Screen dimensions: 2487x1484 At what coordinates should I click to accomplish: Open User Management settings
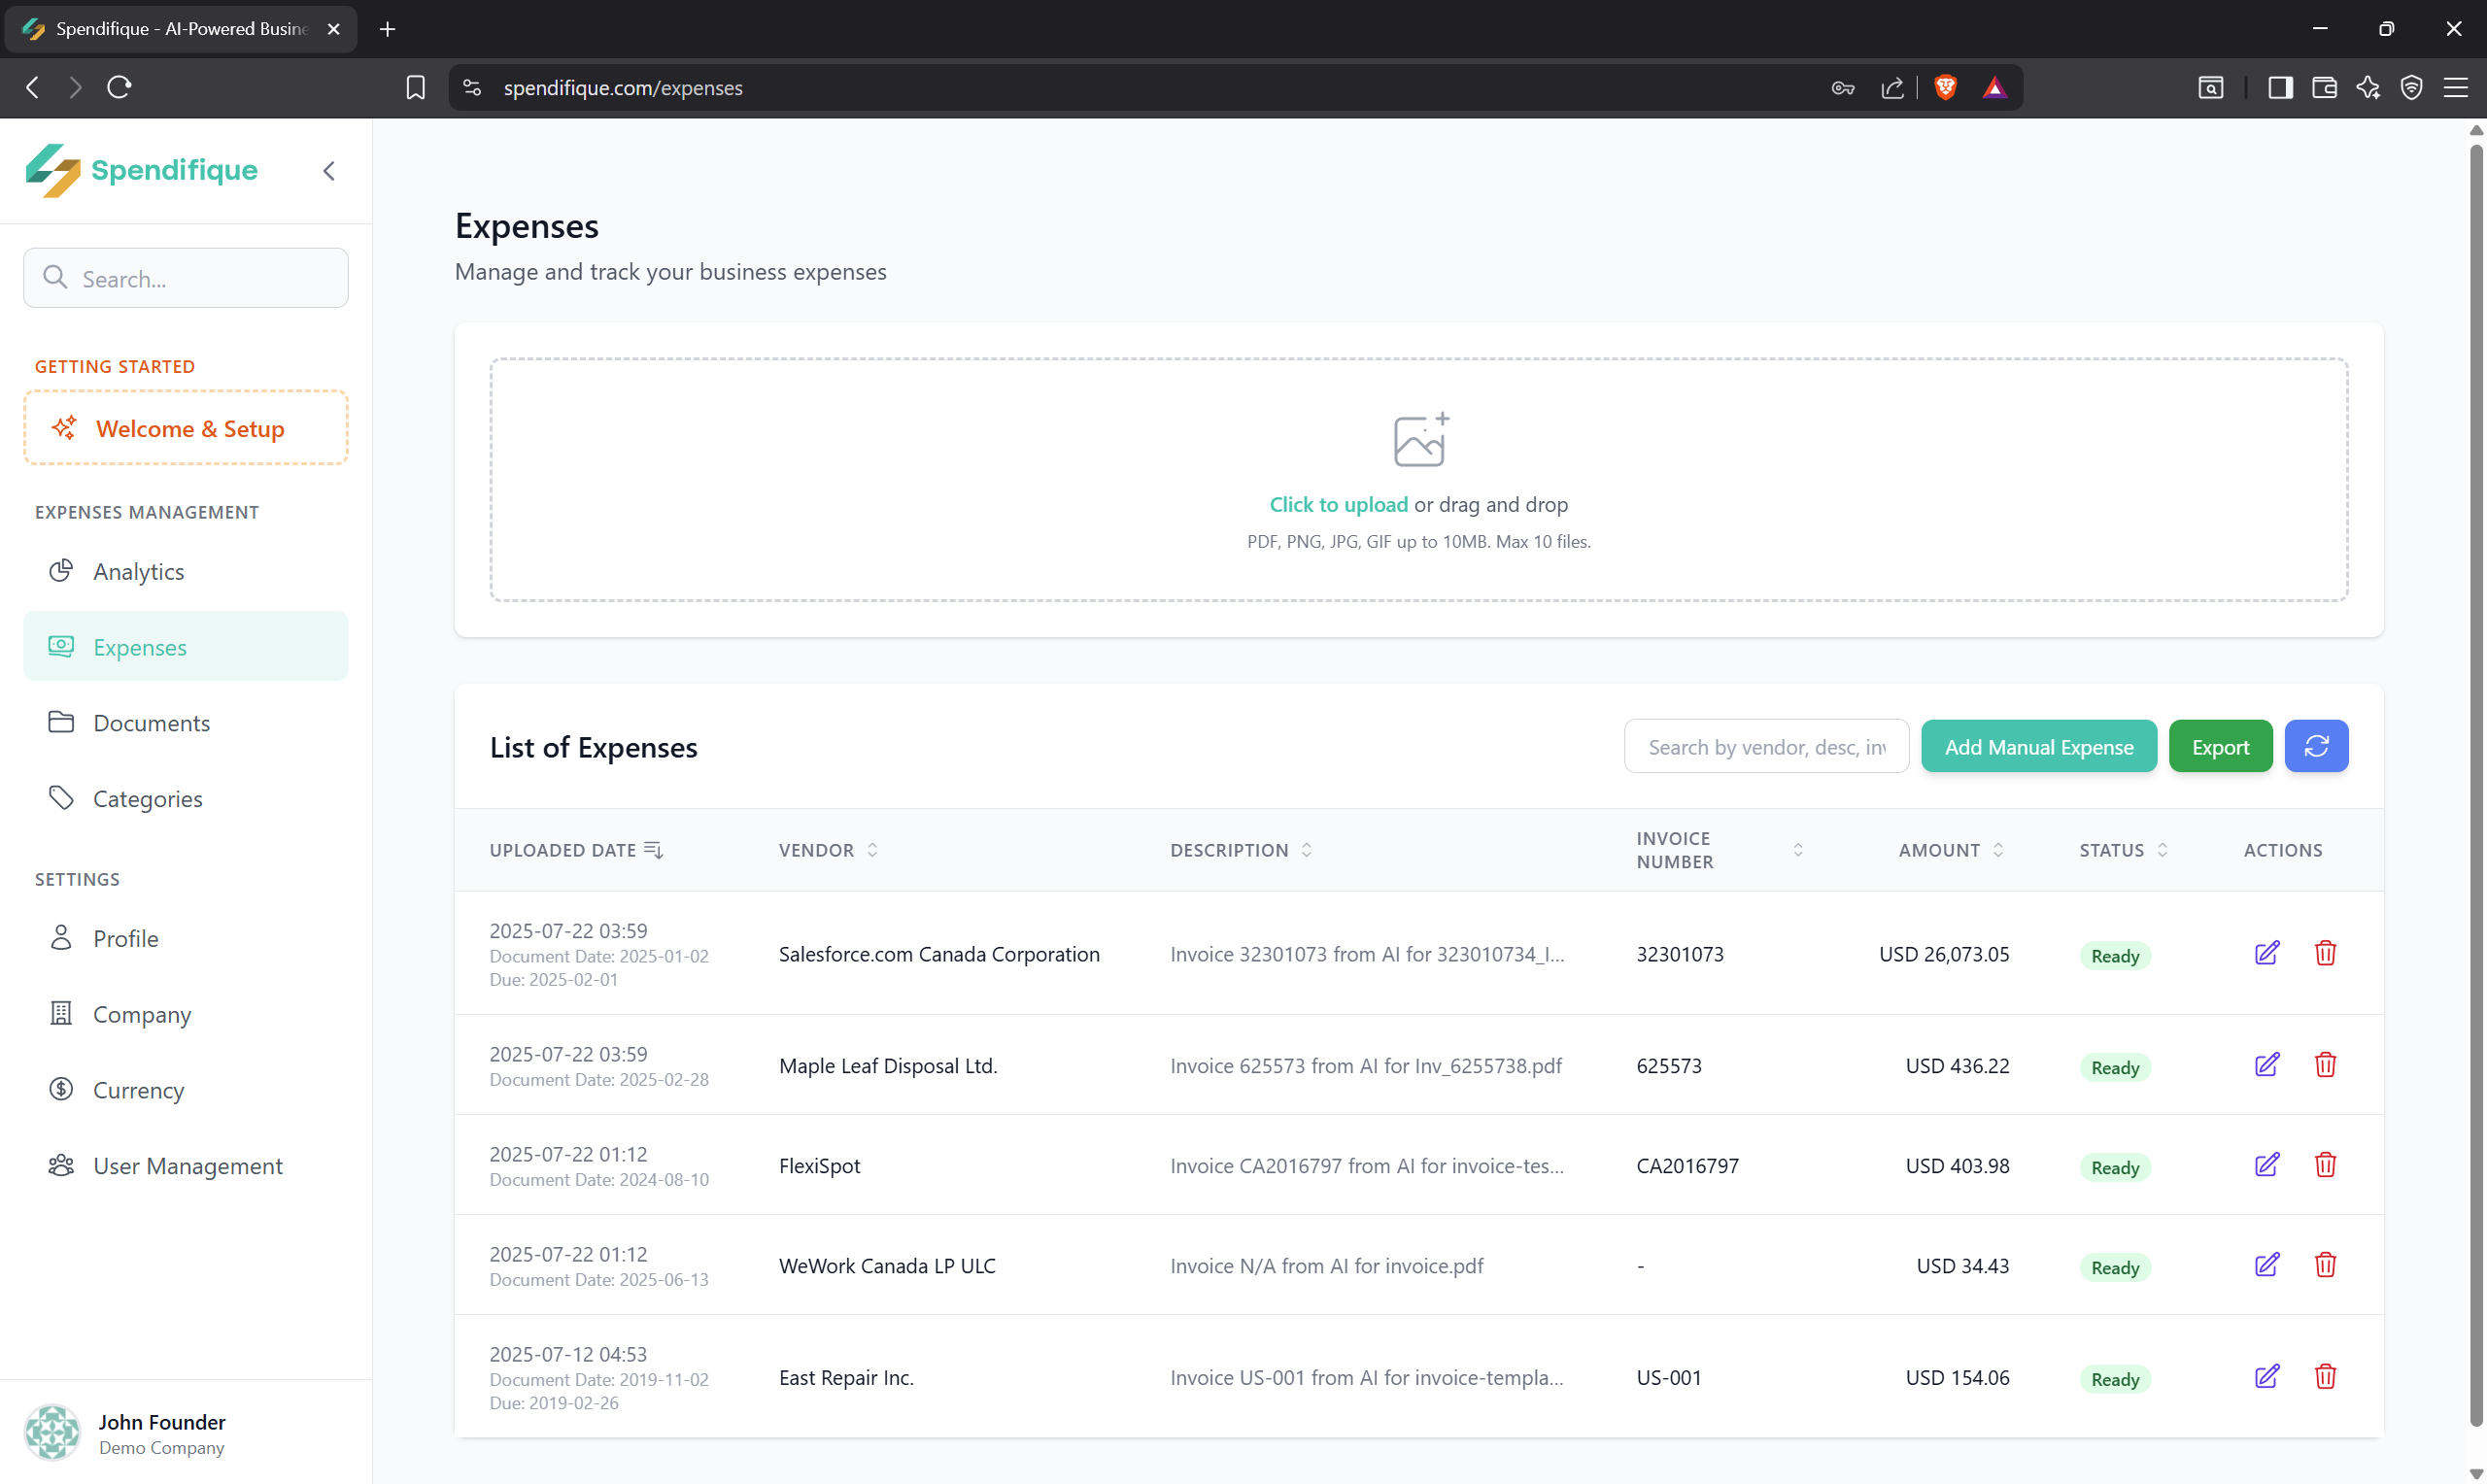(x=188, y=1165)
